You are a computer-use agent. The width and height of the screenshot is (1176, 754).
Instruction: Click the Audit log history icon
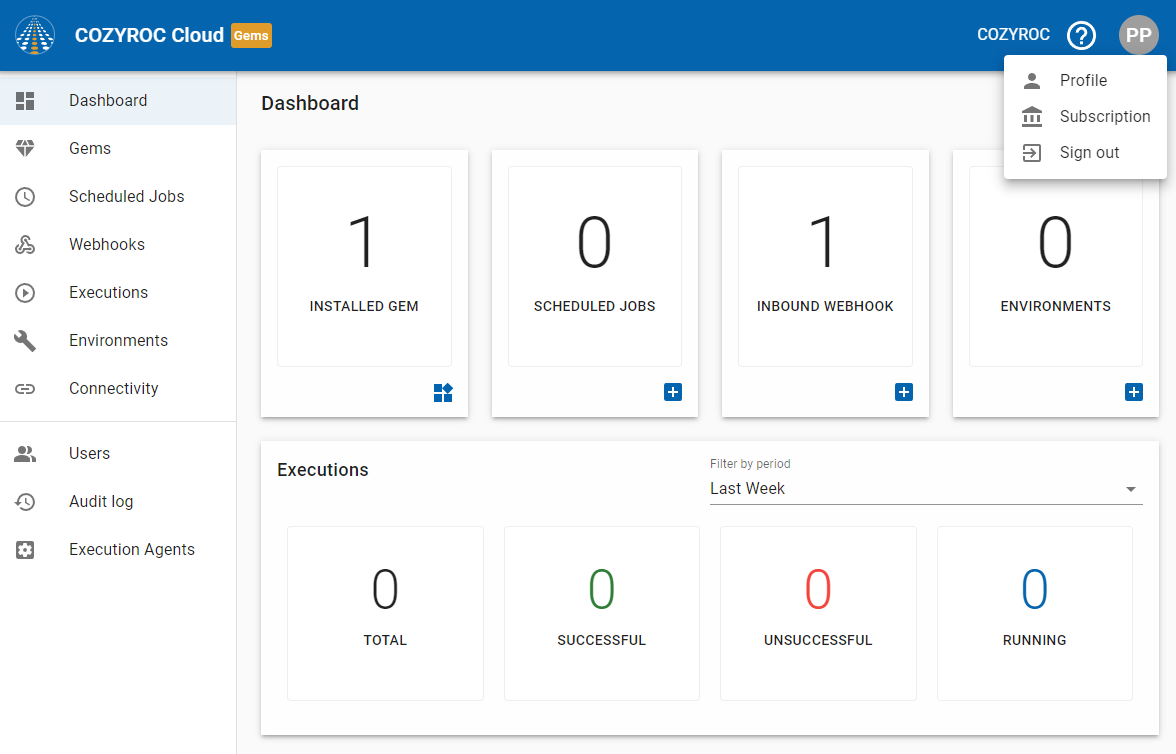point(25,502)
